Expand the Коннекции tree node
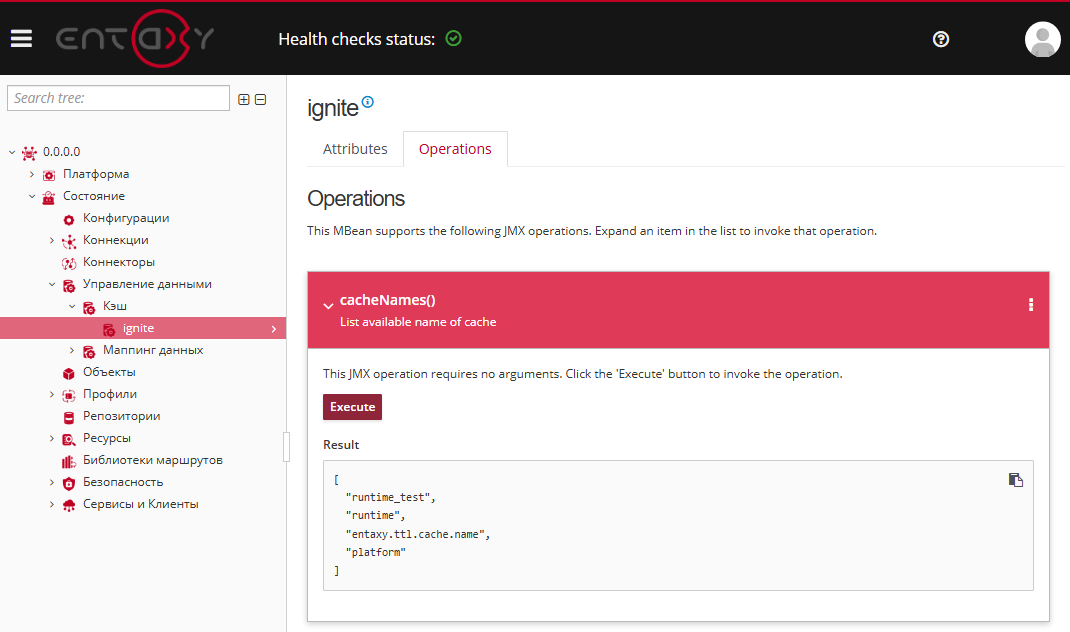The width and height of the screenshot is (1070, 632). click(52, 240)
